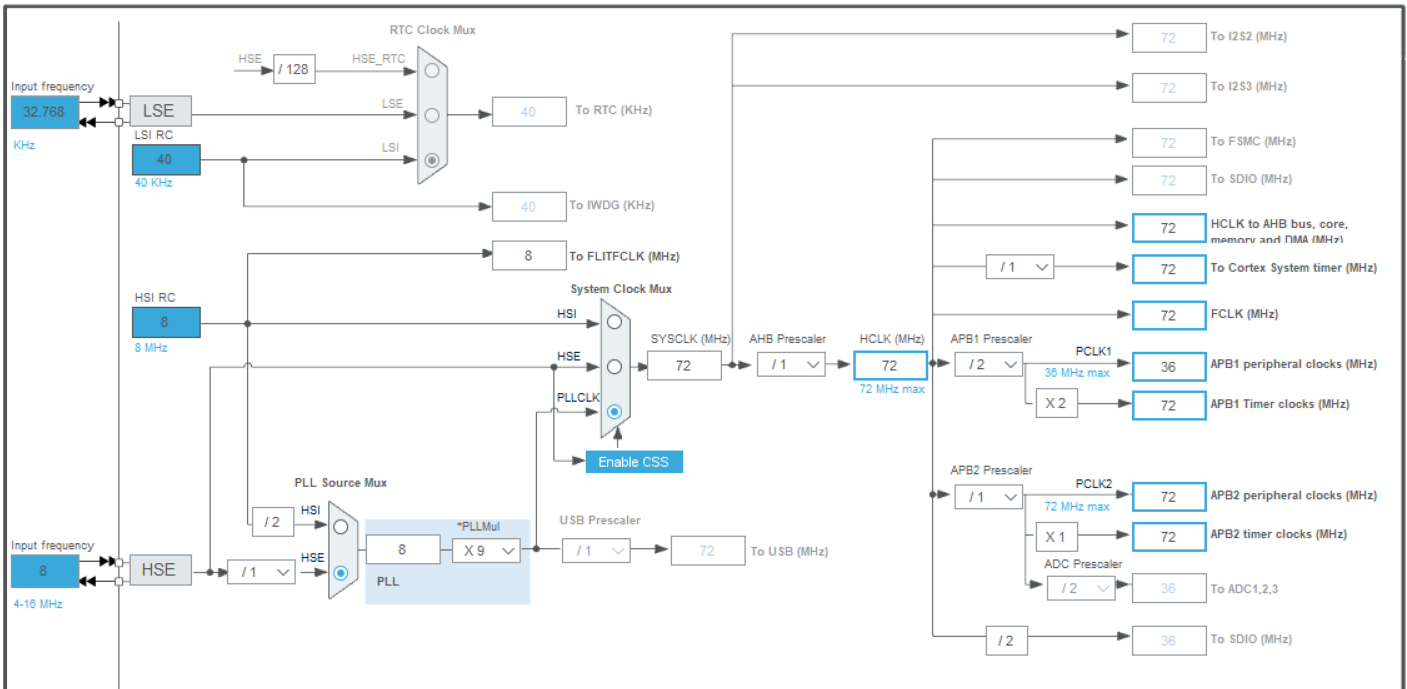Open the APB1 Prescaler dropdown
1407x689 pixels.
point(988,365)
